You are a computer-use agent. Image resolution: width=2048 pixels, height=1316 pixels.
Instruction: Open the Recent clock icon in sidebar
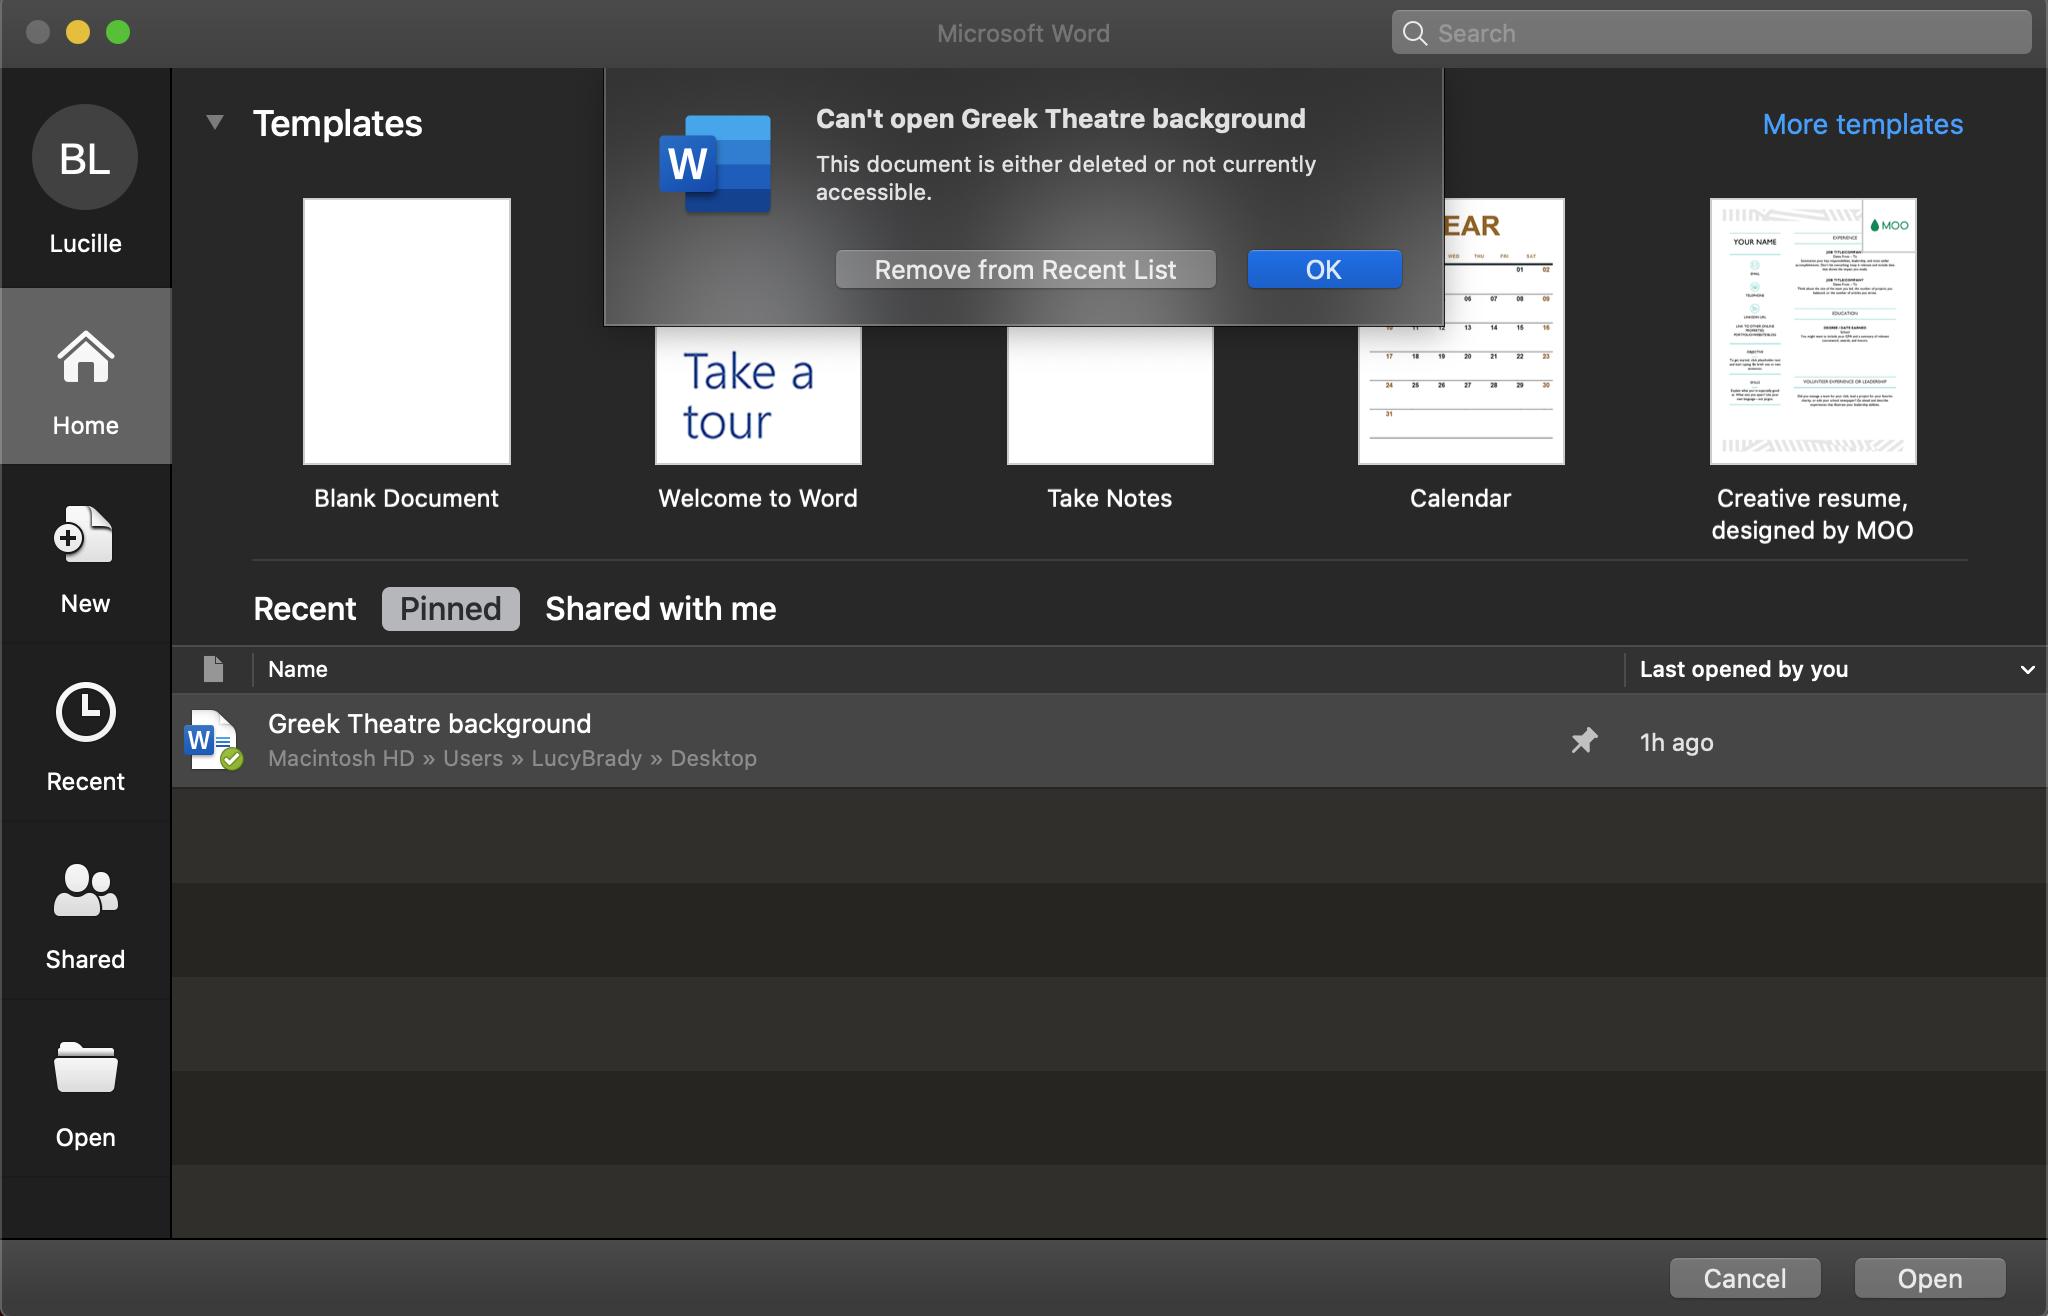[x=85, y=713]
